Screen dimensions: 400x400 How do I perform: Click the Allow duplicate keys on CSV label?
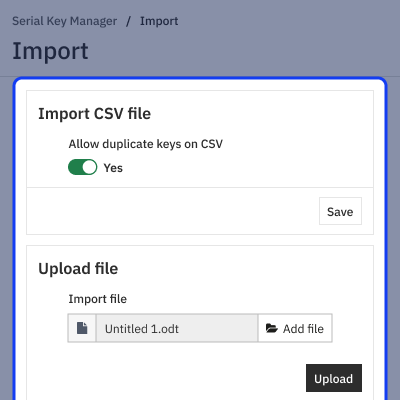tap(146, 144)
